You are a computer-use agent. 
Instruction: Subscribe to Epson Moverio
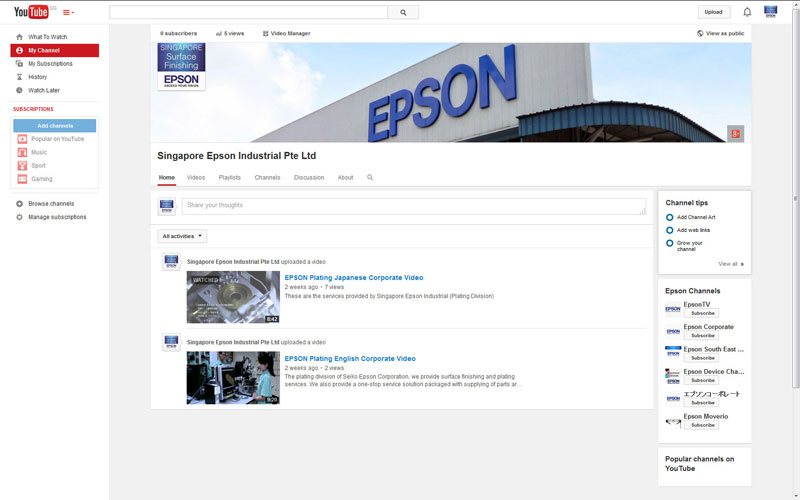point(703,426)
